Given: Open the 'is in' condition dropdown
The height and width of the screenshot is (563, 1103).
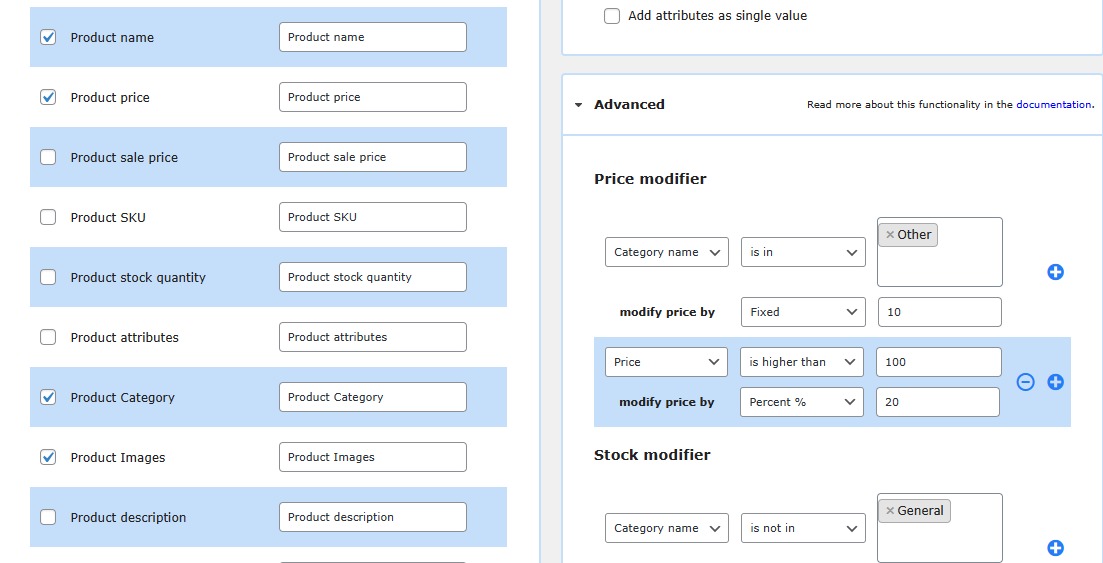Looking at the screenshot, I should 803,252.
